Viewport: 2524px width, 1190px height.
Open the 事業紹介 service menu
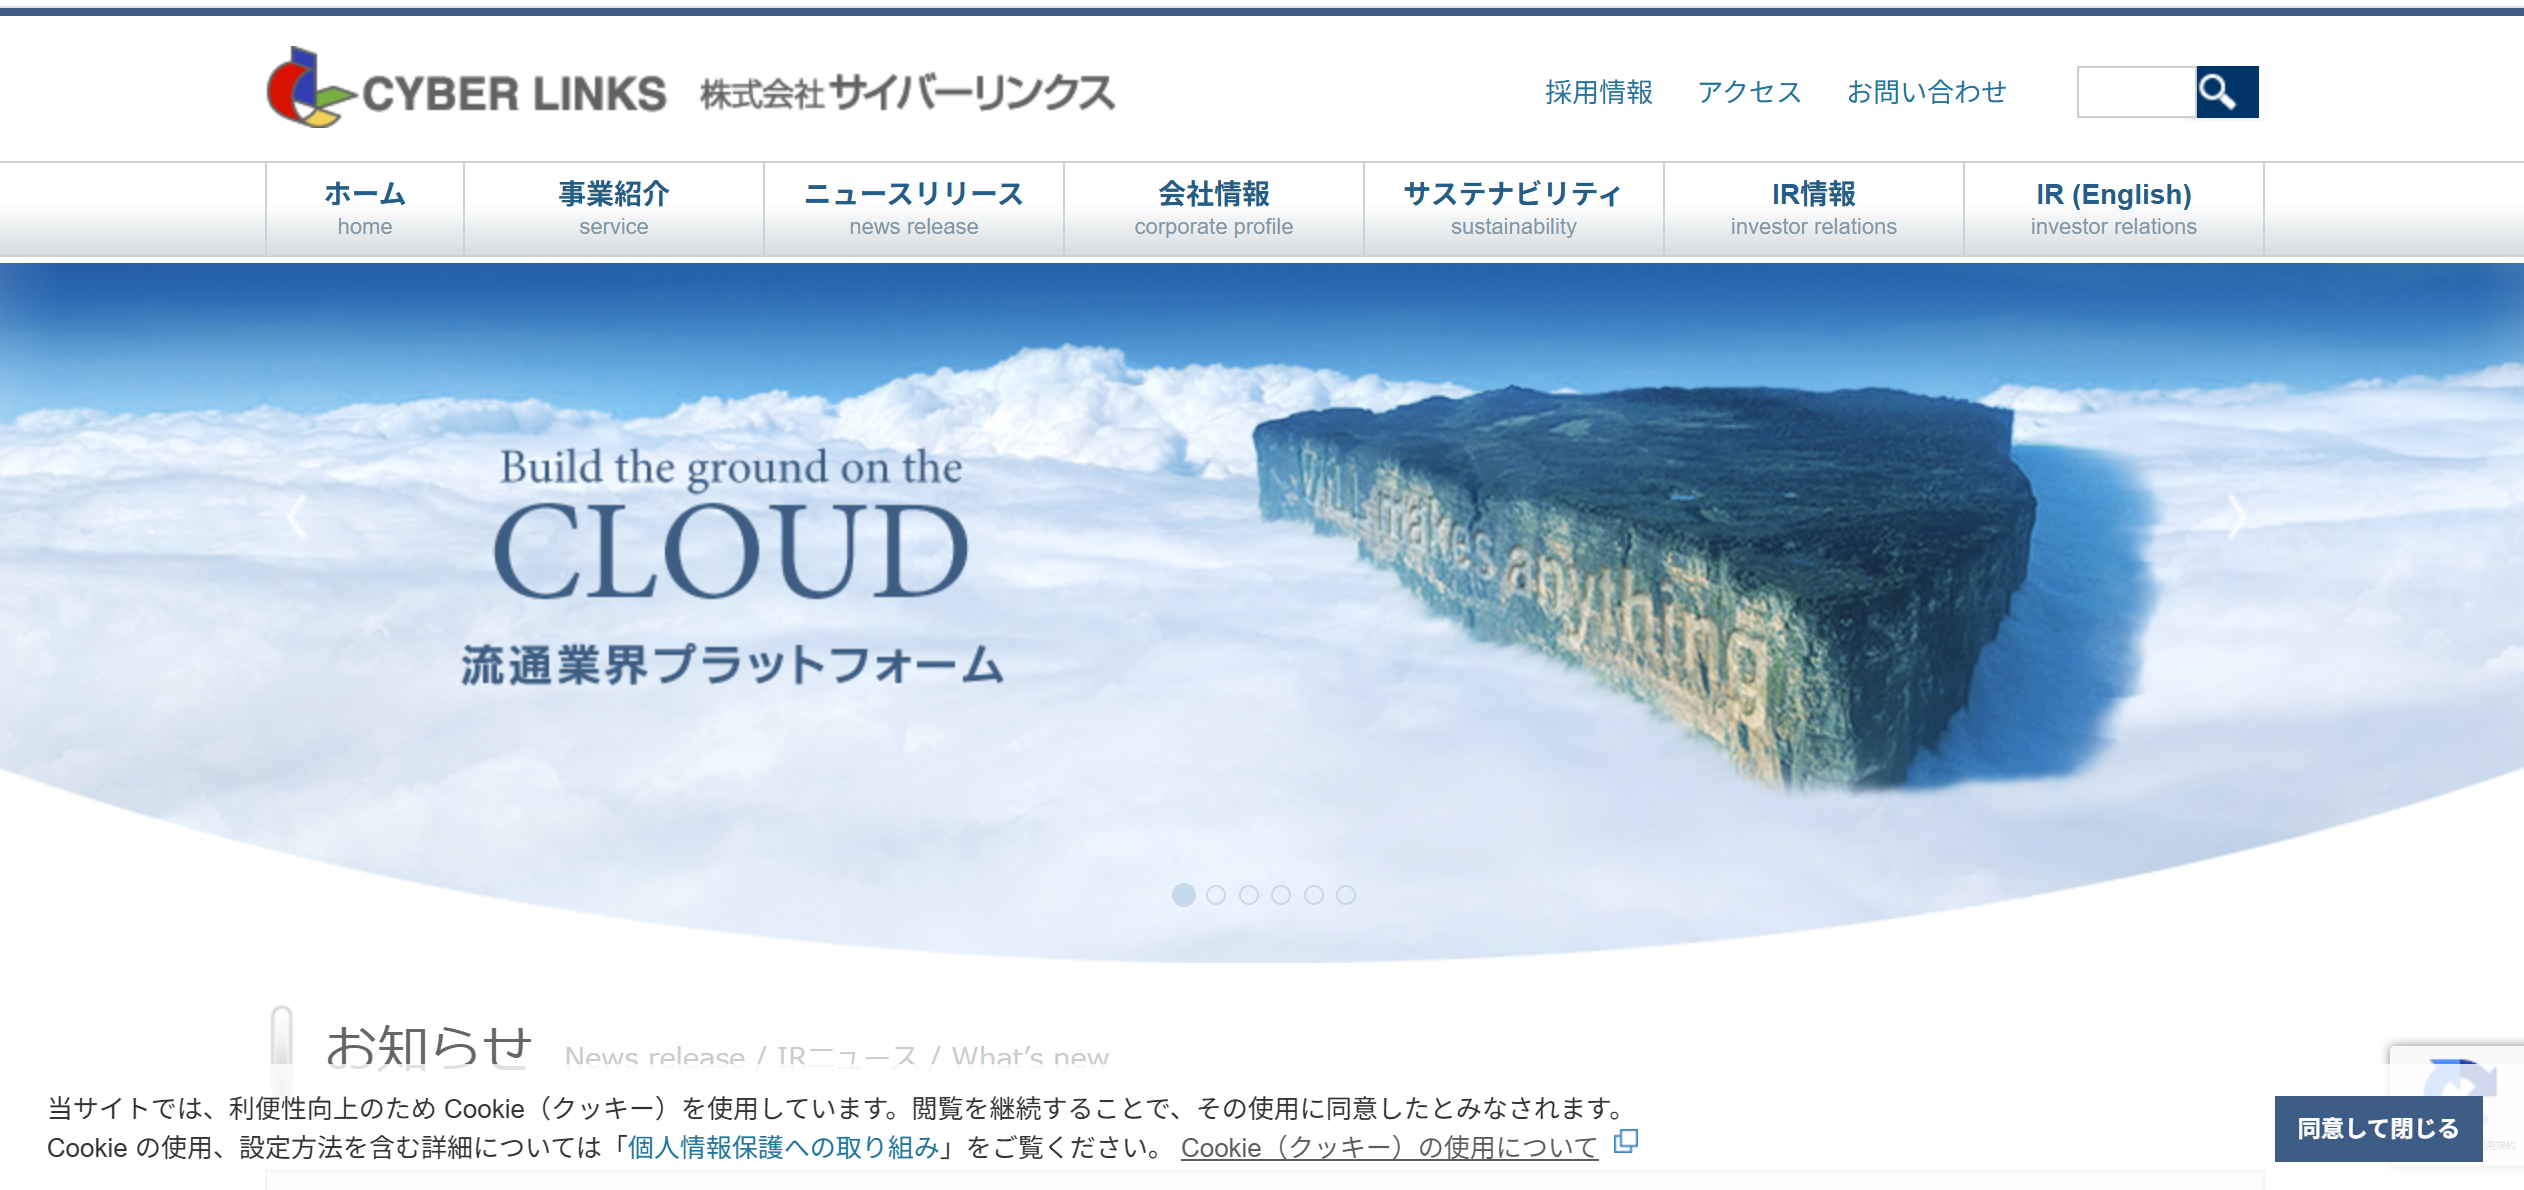pyautogui.click(x=613, y=208)
